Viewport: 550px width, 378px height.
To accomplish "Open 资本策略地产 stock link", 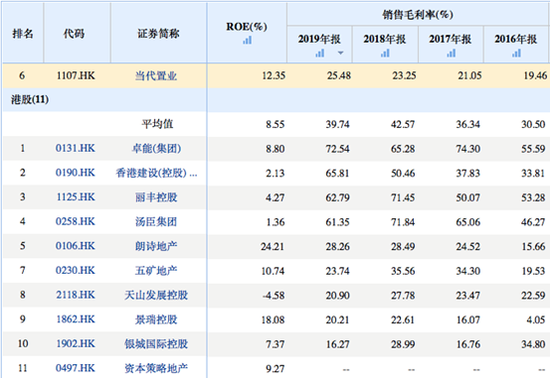I will coord(156,368).
